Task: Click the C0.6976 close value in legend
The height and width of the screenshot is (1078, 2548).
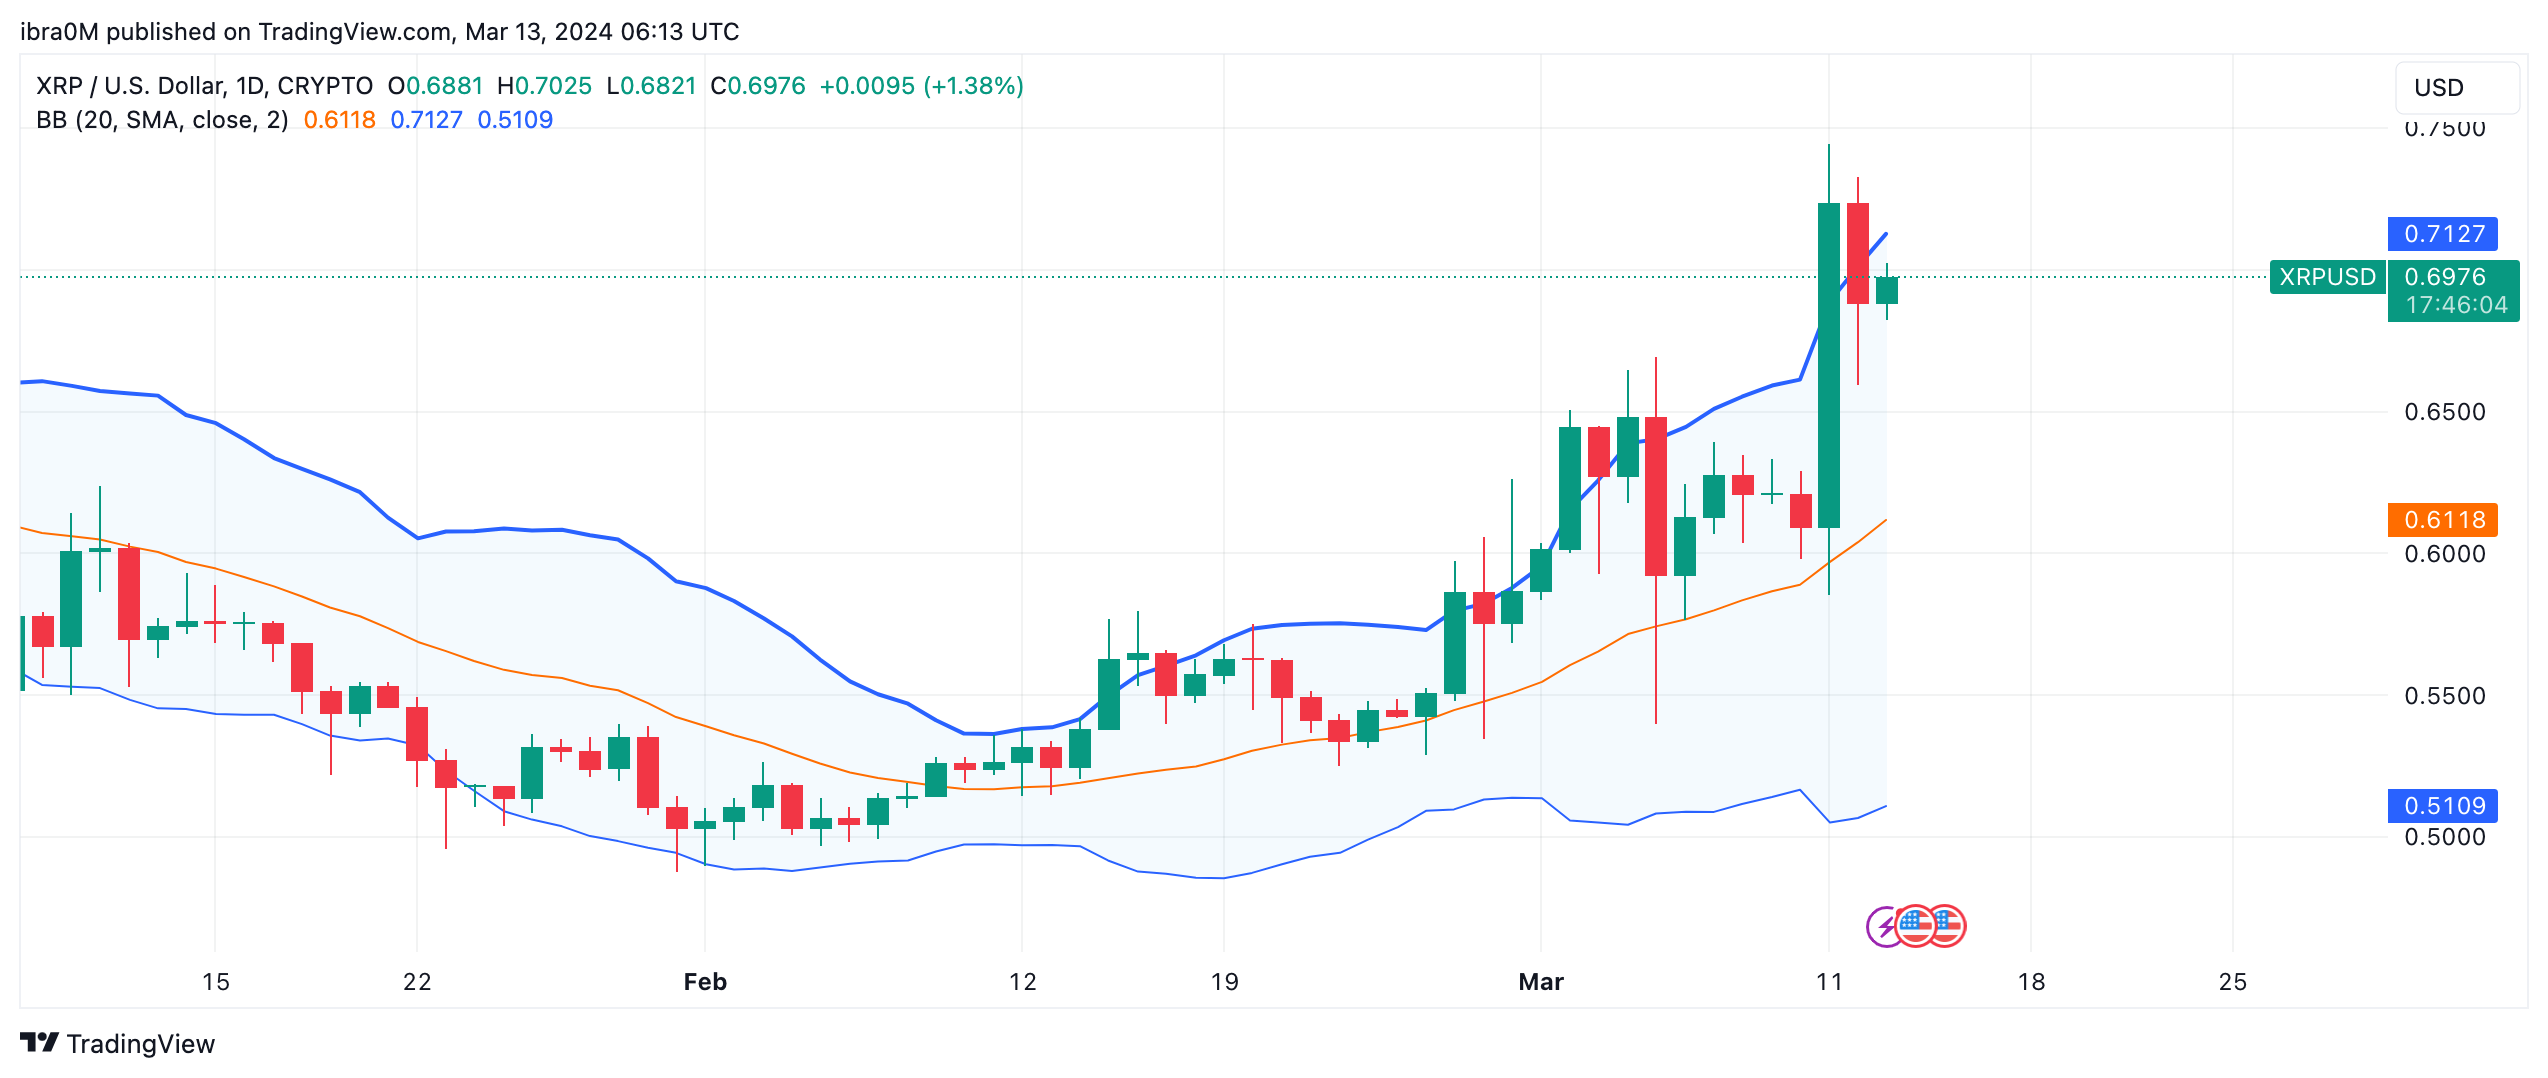Action: coord(758,86)
